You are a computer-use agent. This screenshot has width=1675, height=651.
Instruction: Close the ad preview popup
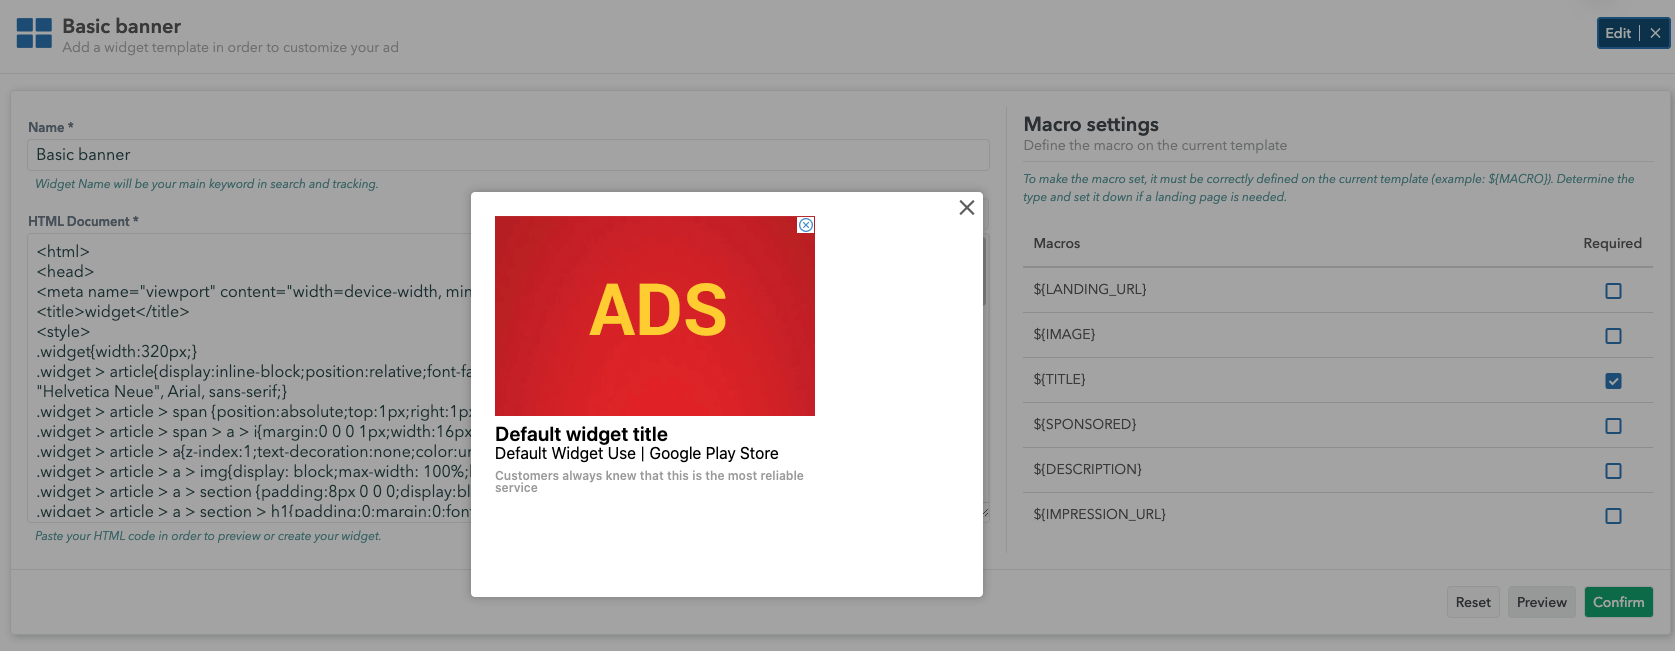[x=966, y=208]
